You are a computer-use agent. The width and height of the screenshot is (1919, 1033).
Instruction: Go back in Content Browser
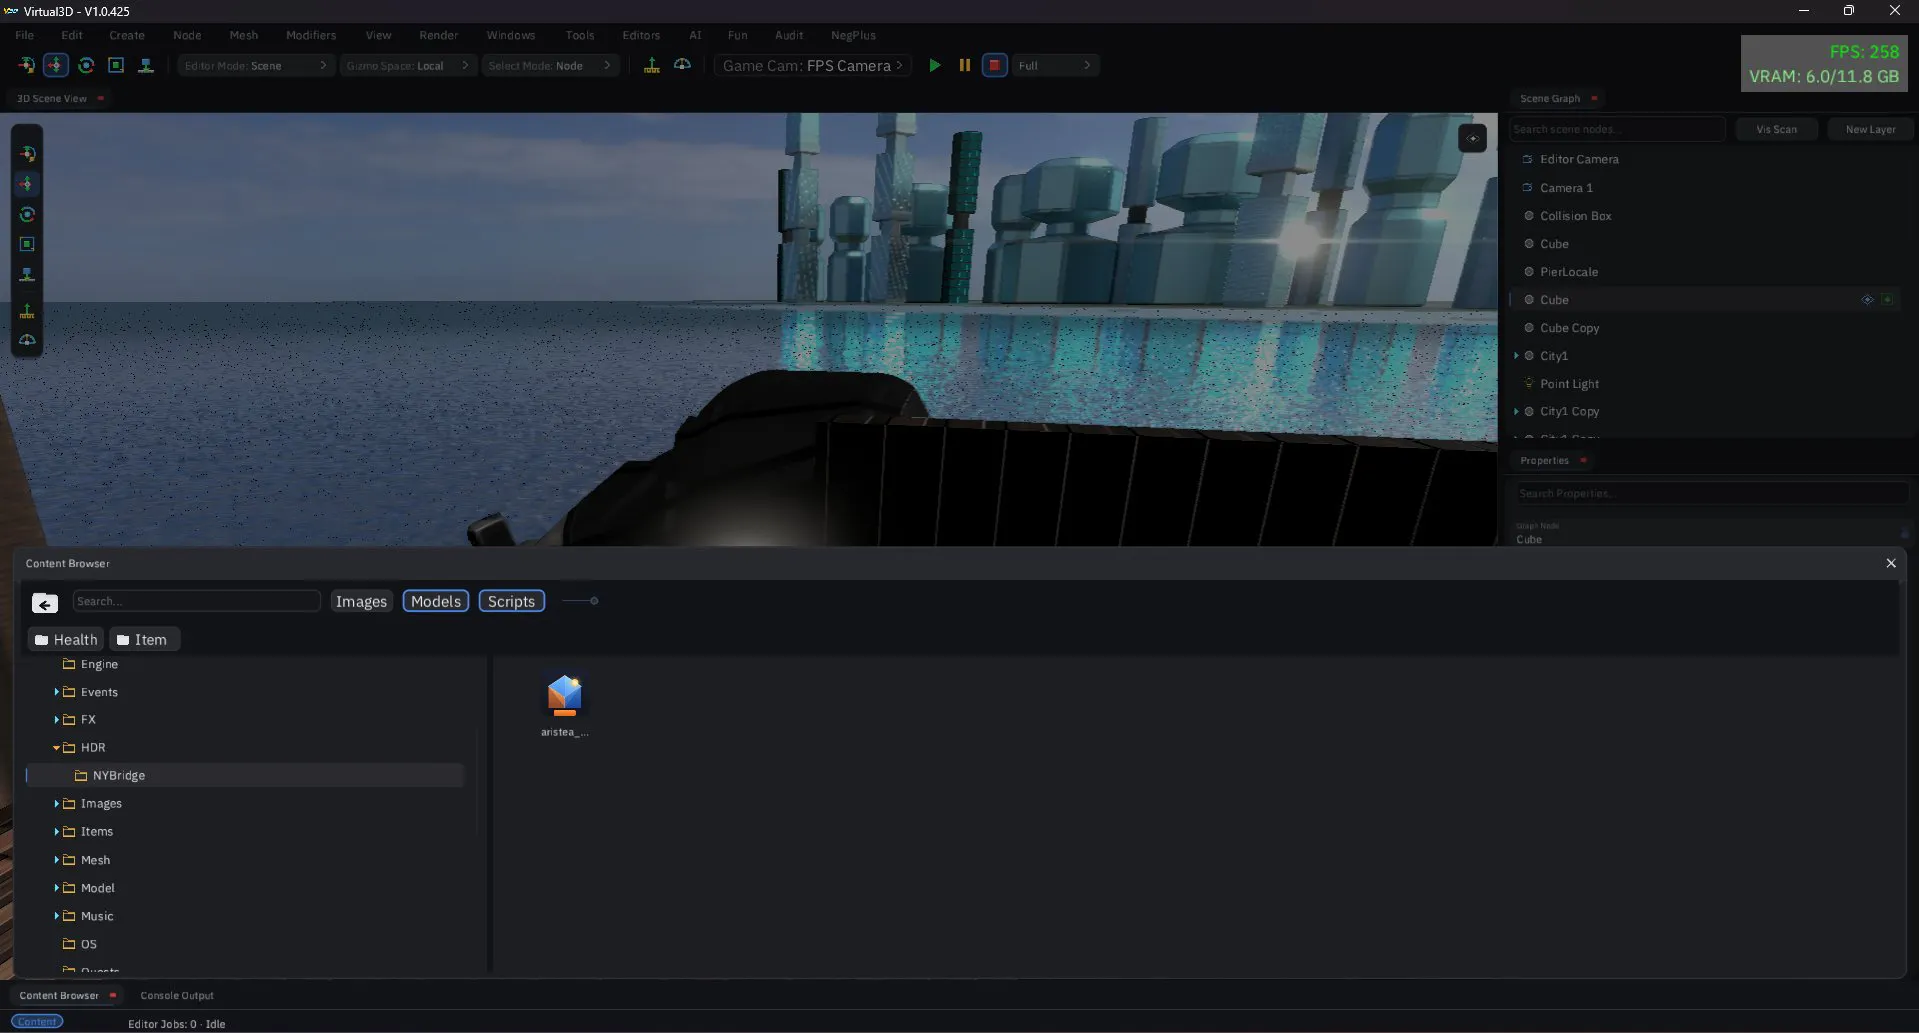click(x=45, y=603)
